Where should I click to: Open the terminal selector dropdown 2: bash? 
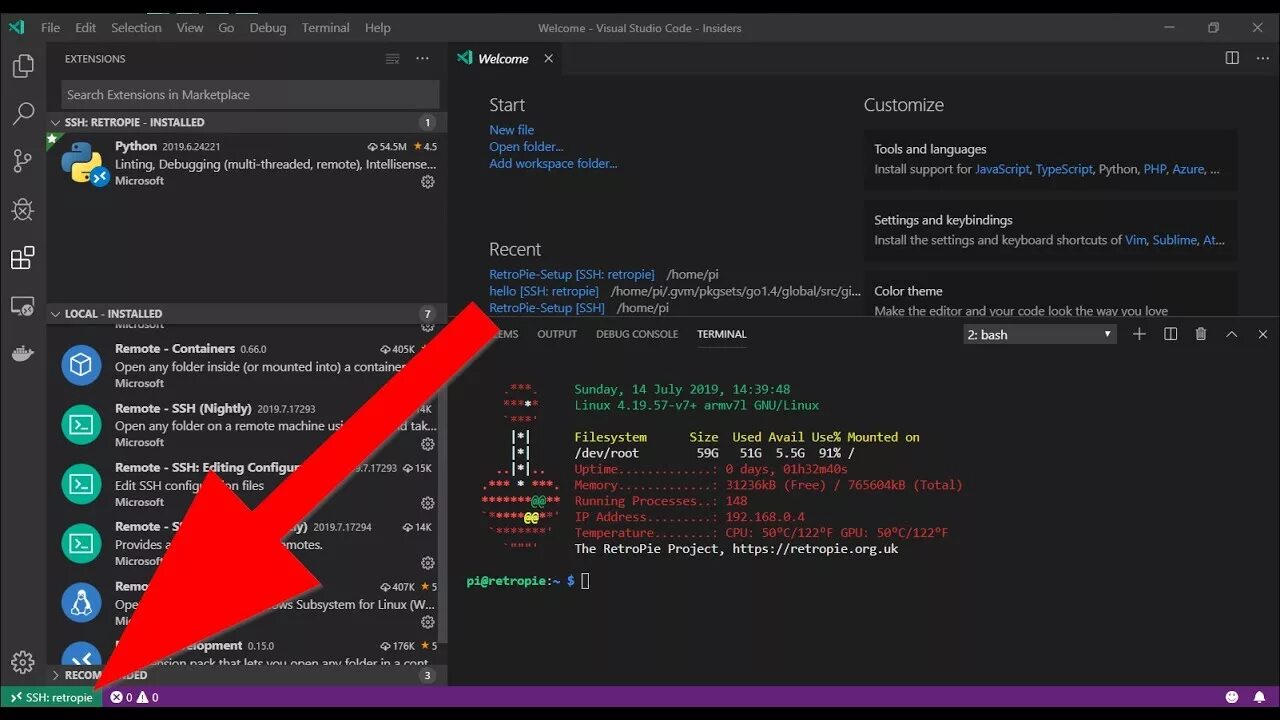1040,334
